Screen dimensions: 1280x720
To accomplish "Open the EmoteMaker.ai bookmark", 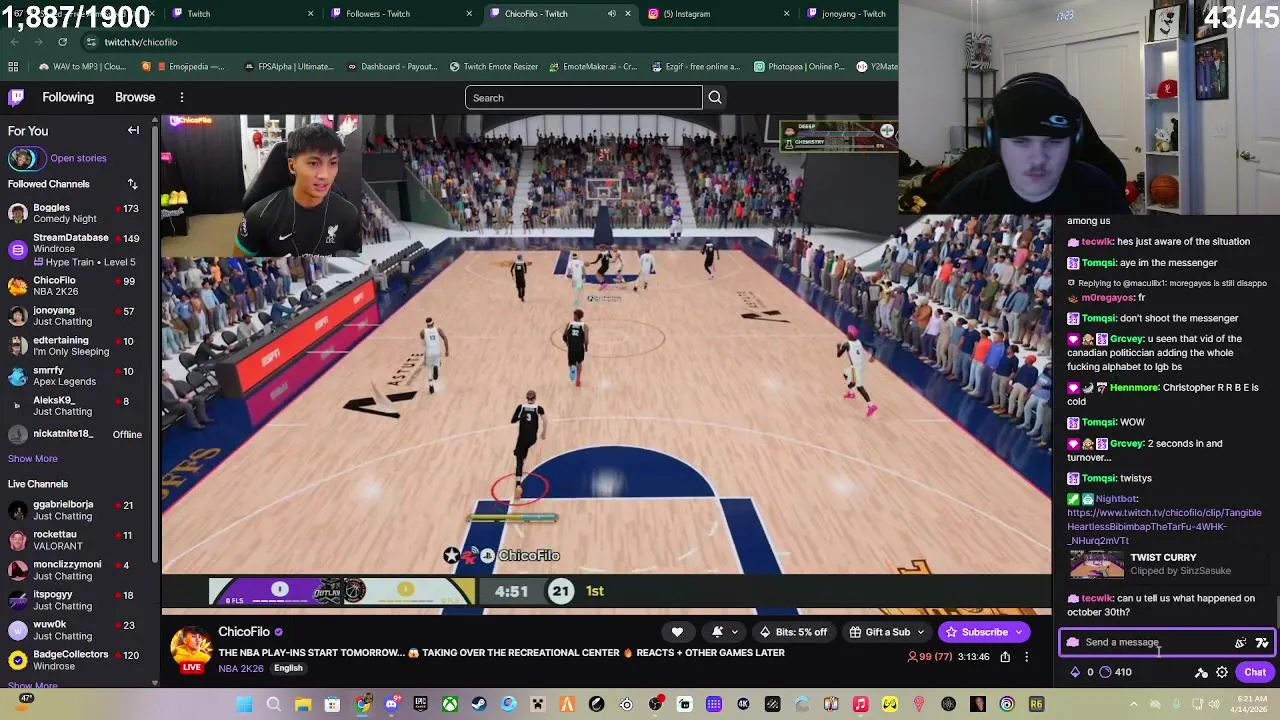I will click(x=592, y=66).
